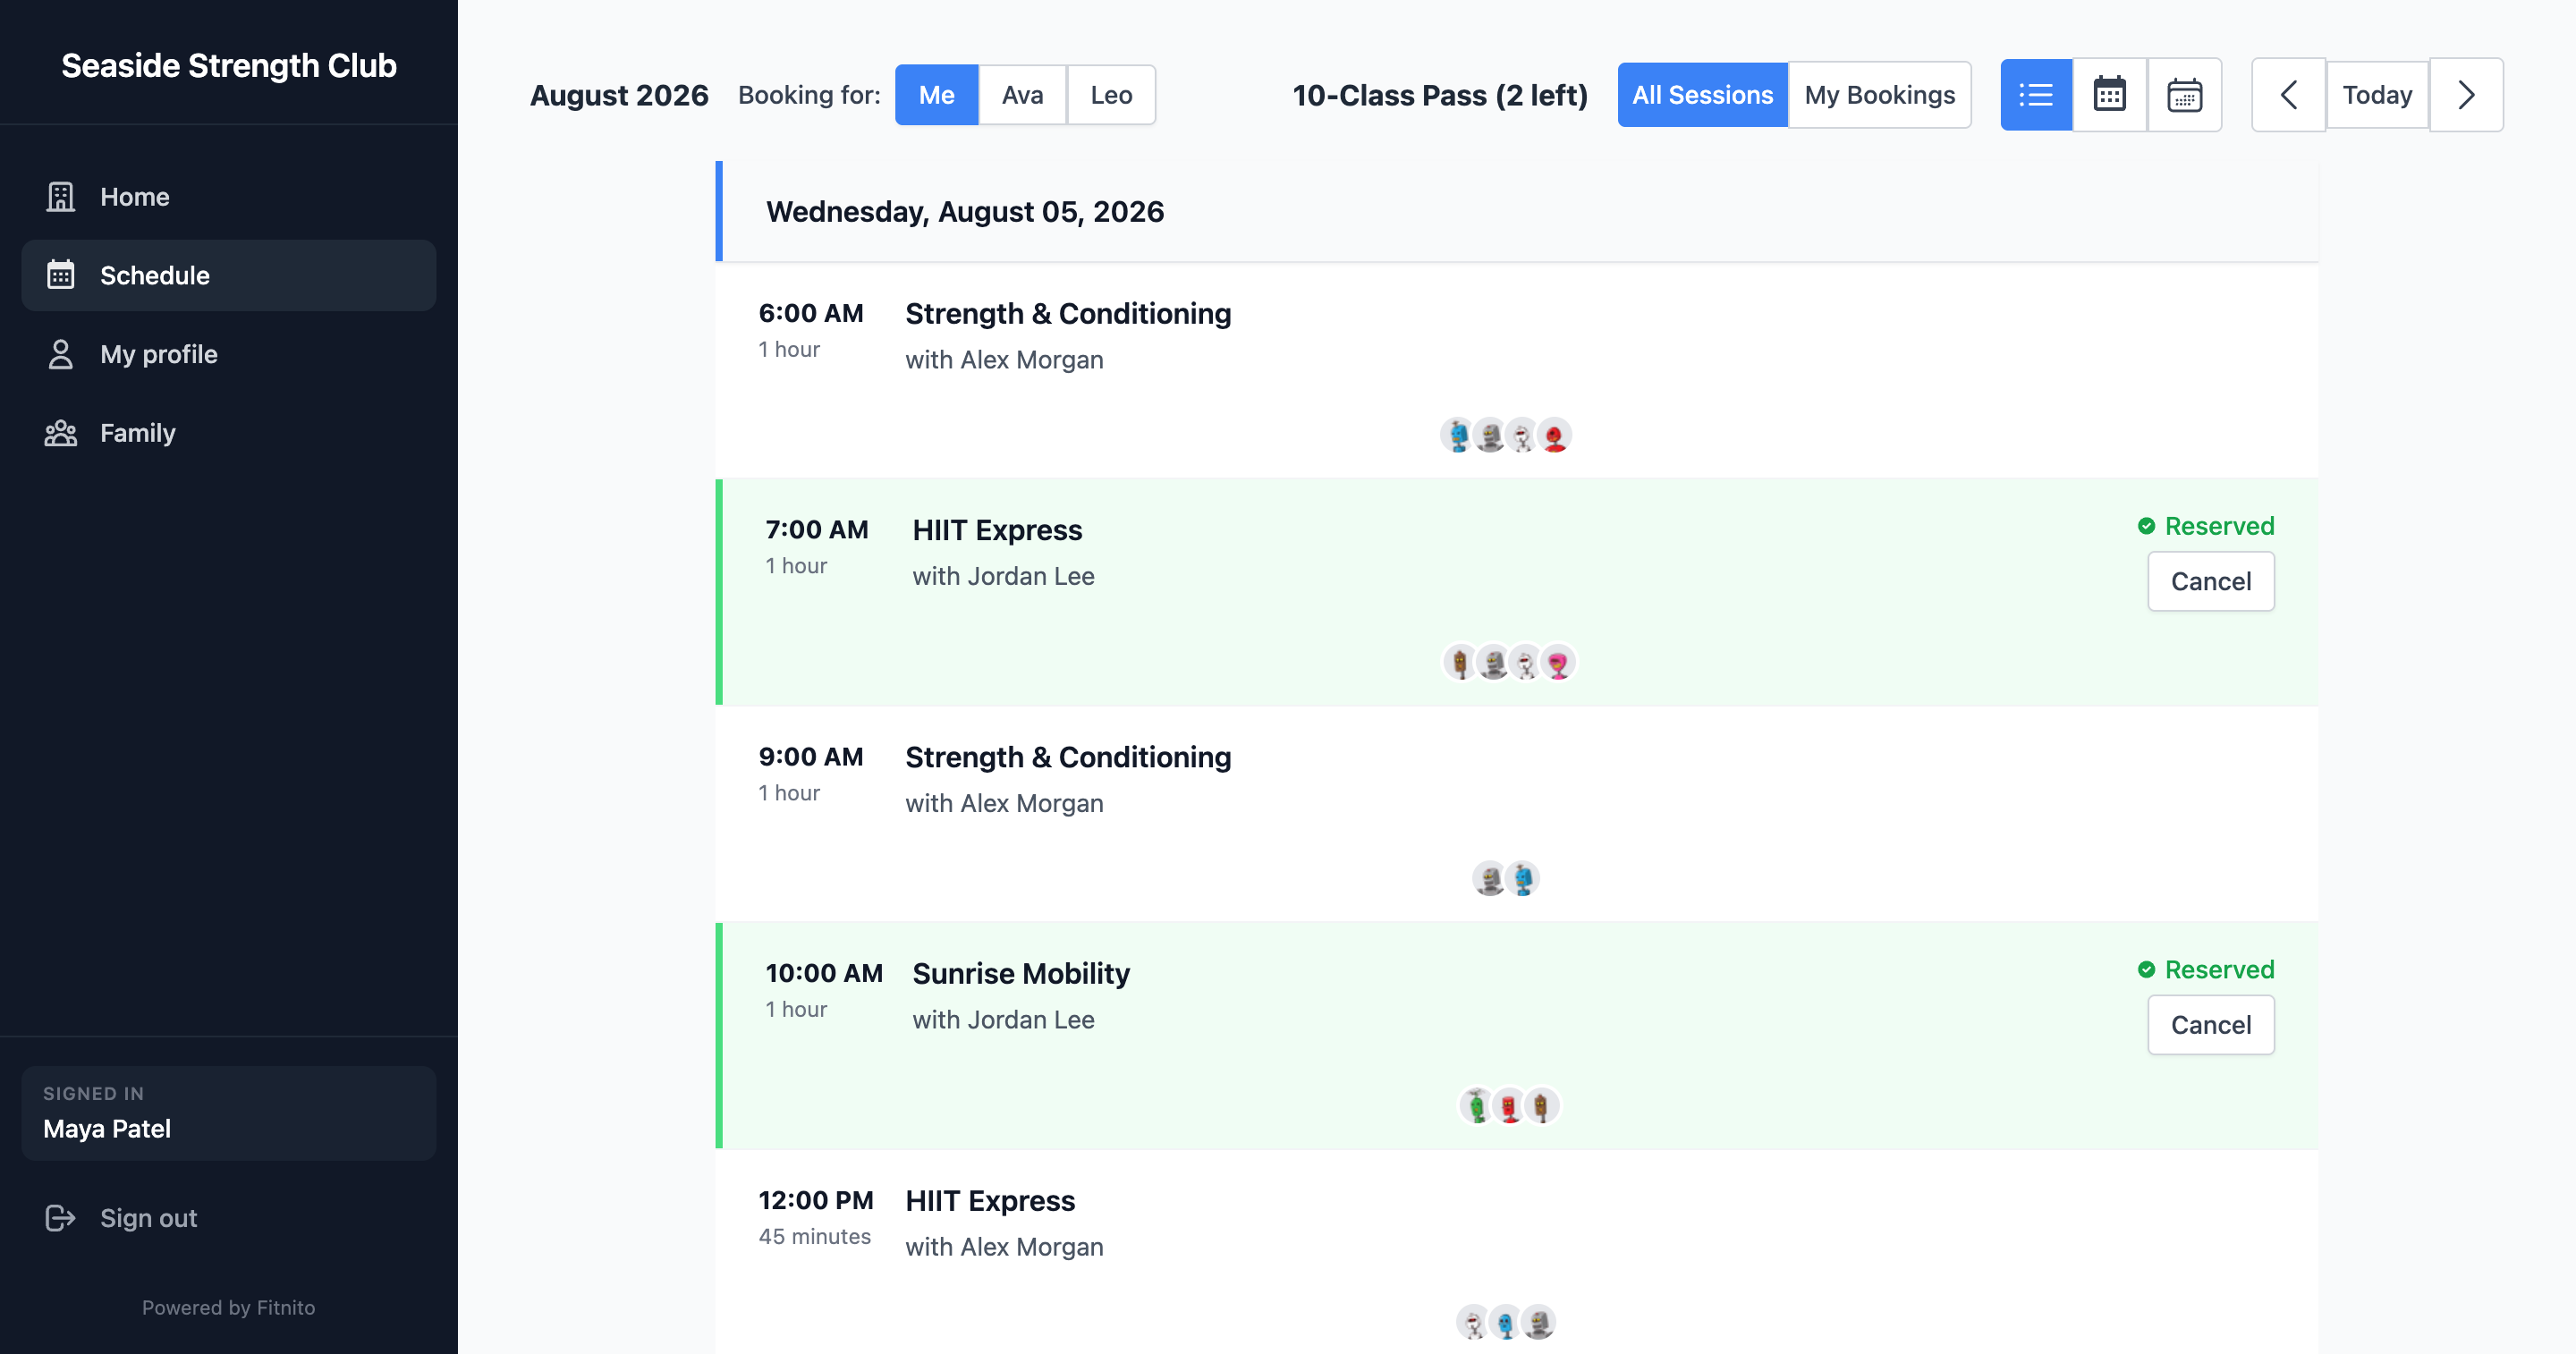
Task: Show My Bookings filter
Action: pyautogui.click(x=1879, y=95)
